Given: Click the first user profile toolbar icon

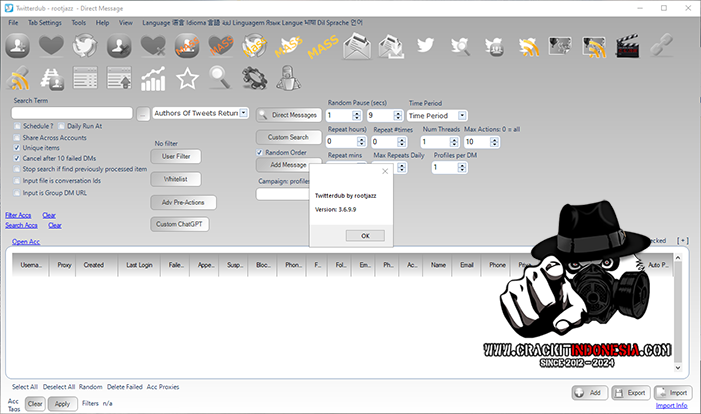Looking at the screenshot, I should [x=18, y=46].
